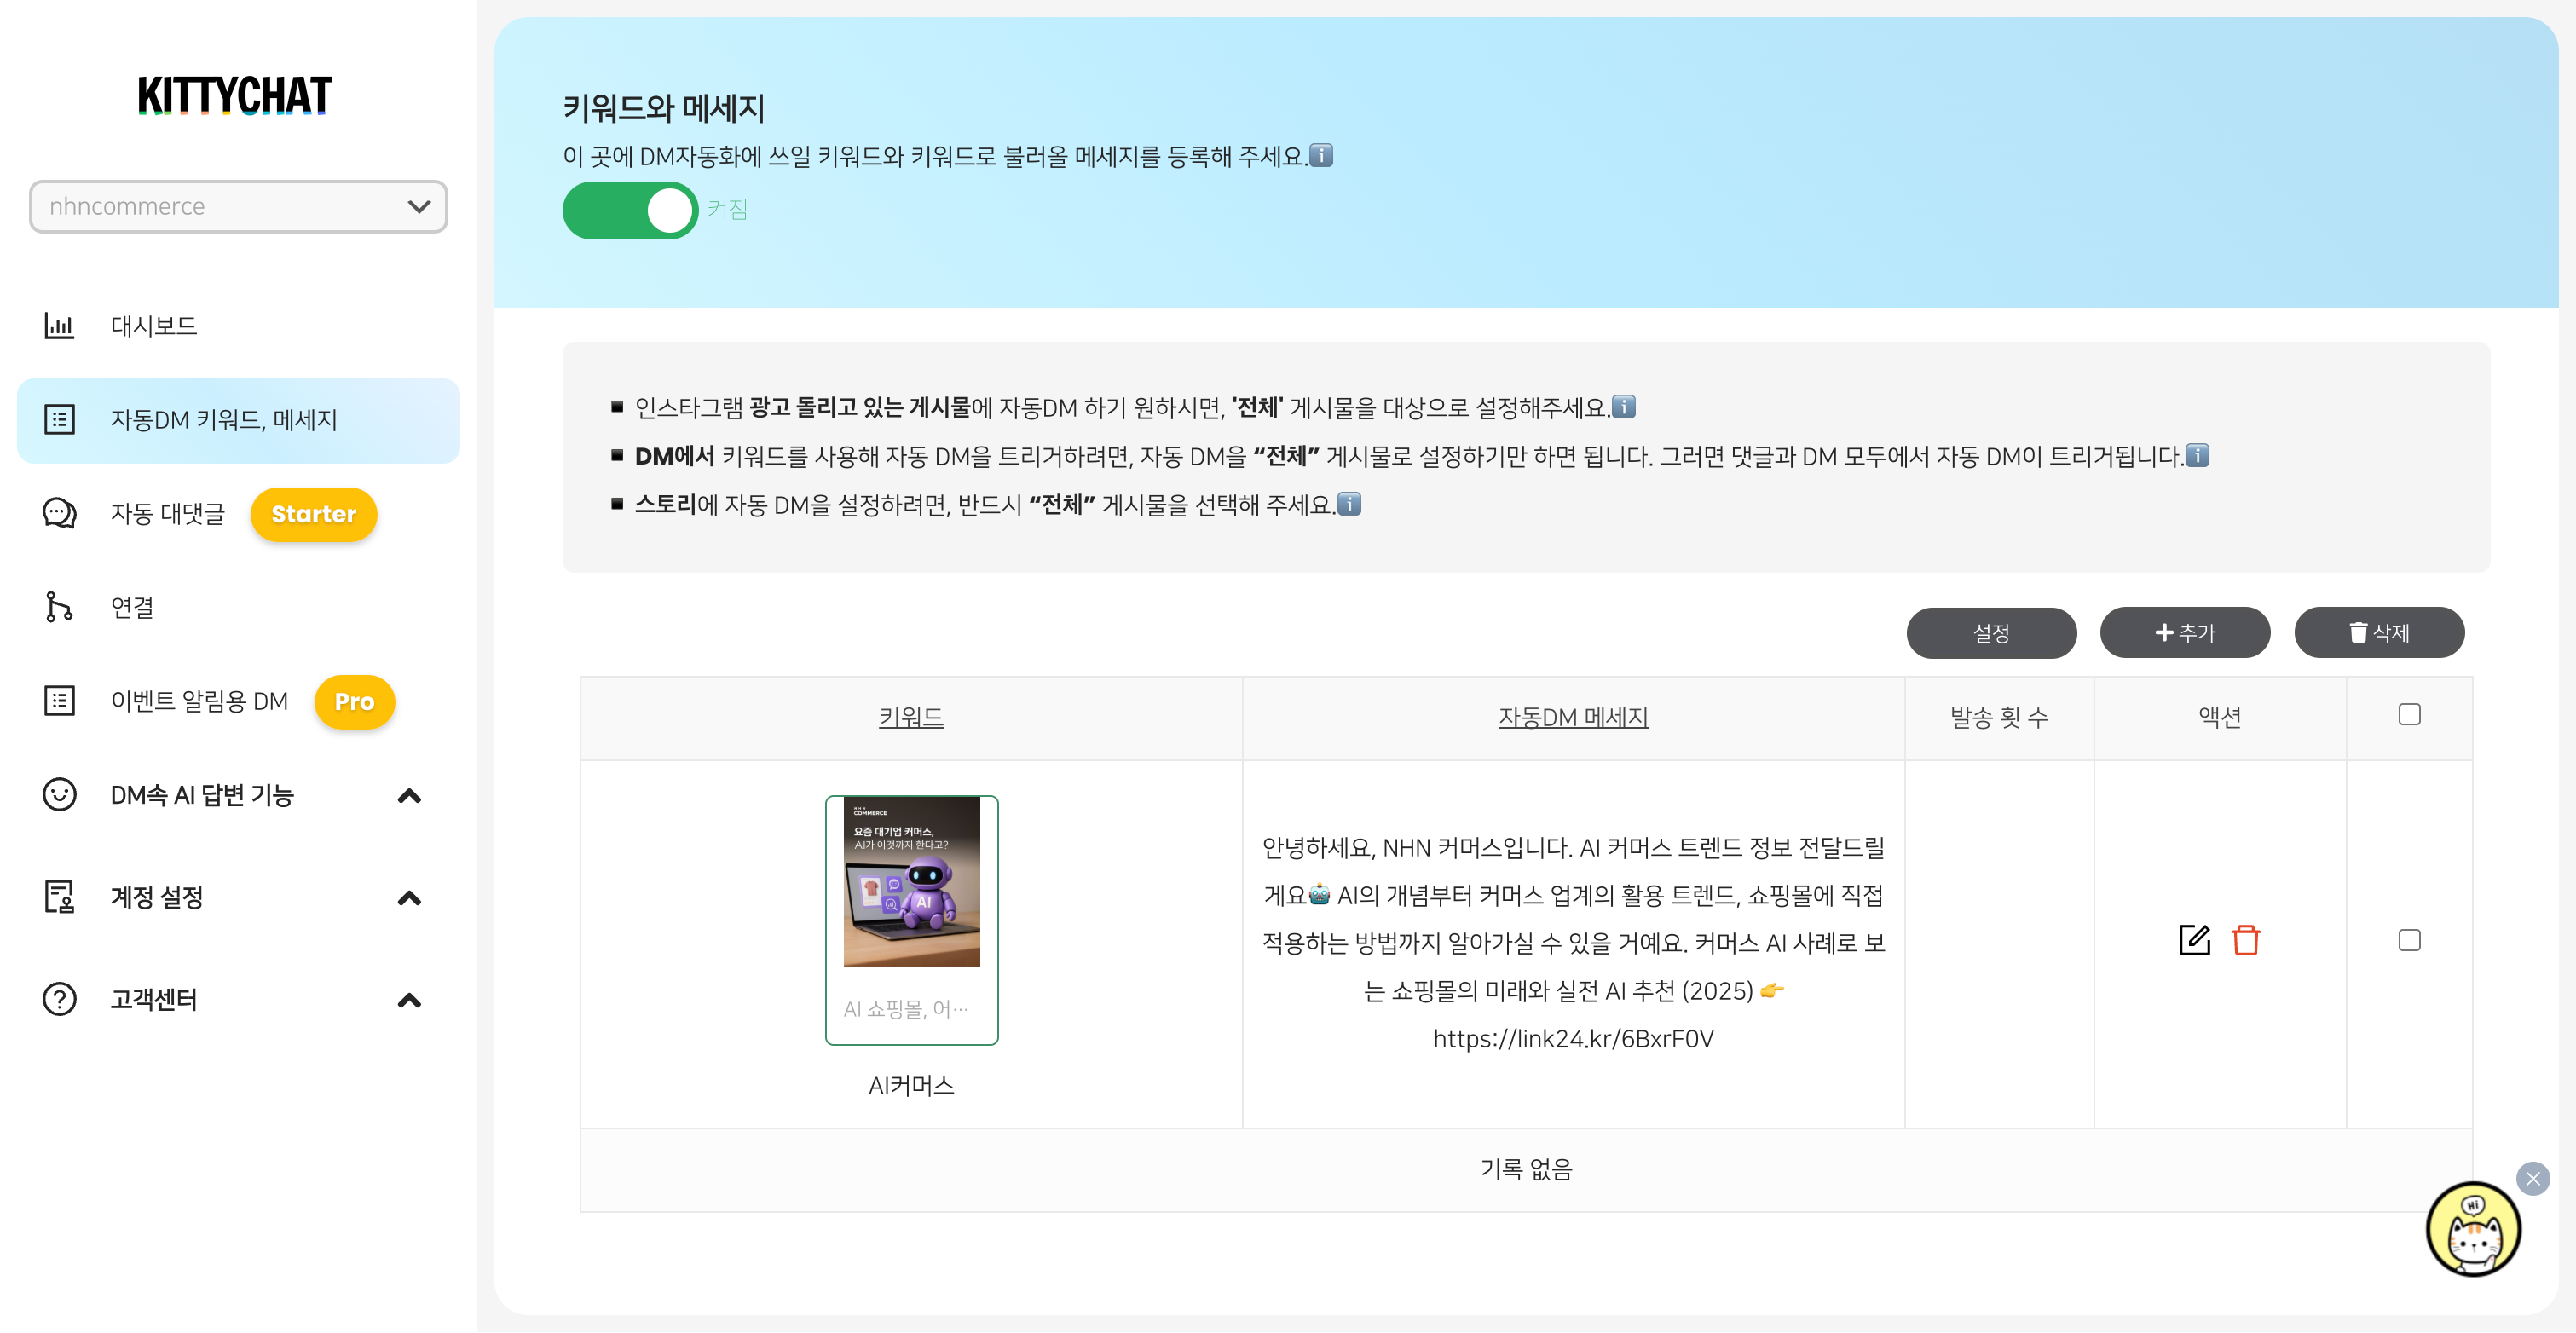Viewport: 2576px width, 1333px height.
Task: Sort the table by 키워드 column
Action: (x=911, y=716)
